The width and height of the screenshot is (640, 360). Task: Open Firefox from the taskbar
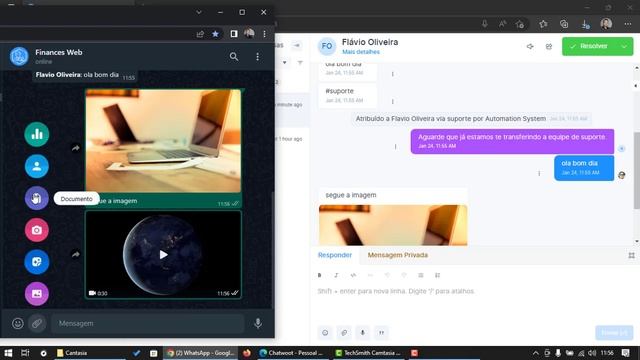click(247, 353)
